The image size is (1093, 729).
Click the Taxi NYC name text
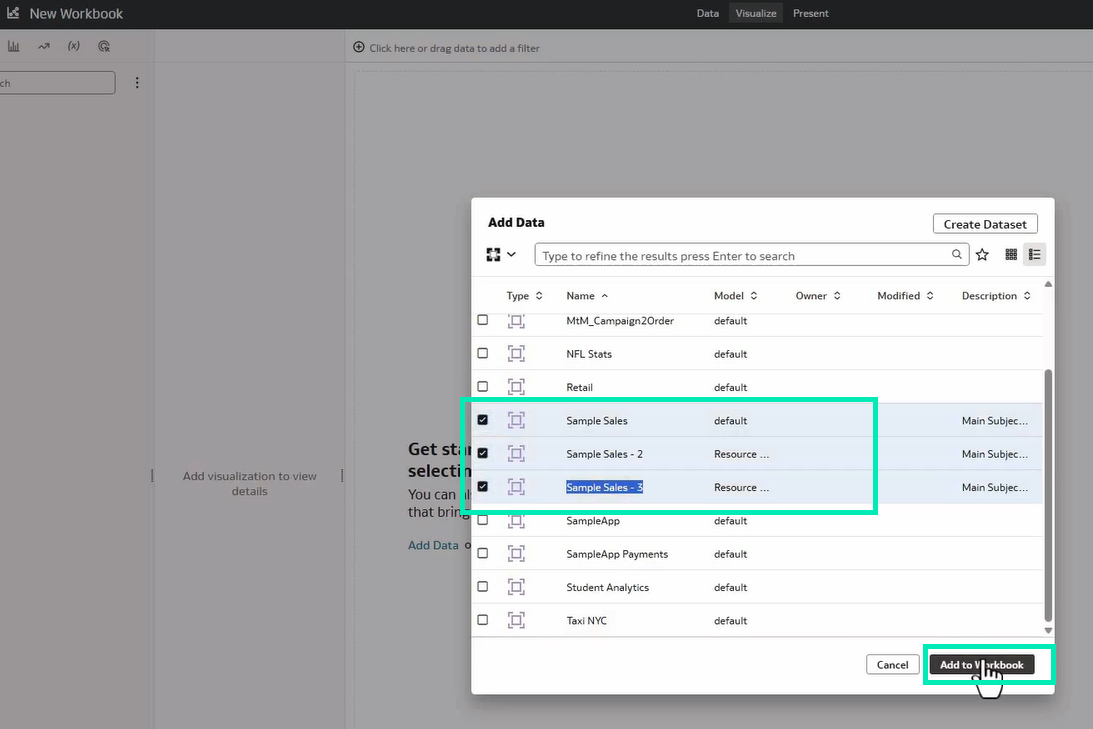(586, 621)
